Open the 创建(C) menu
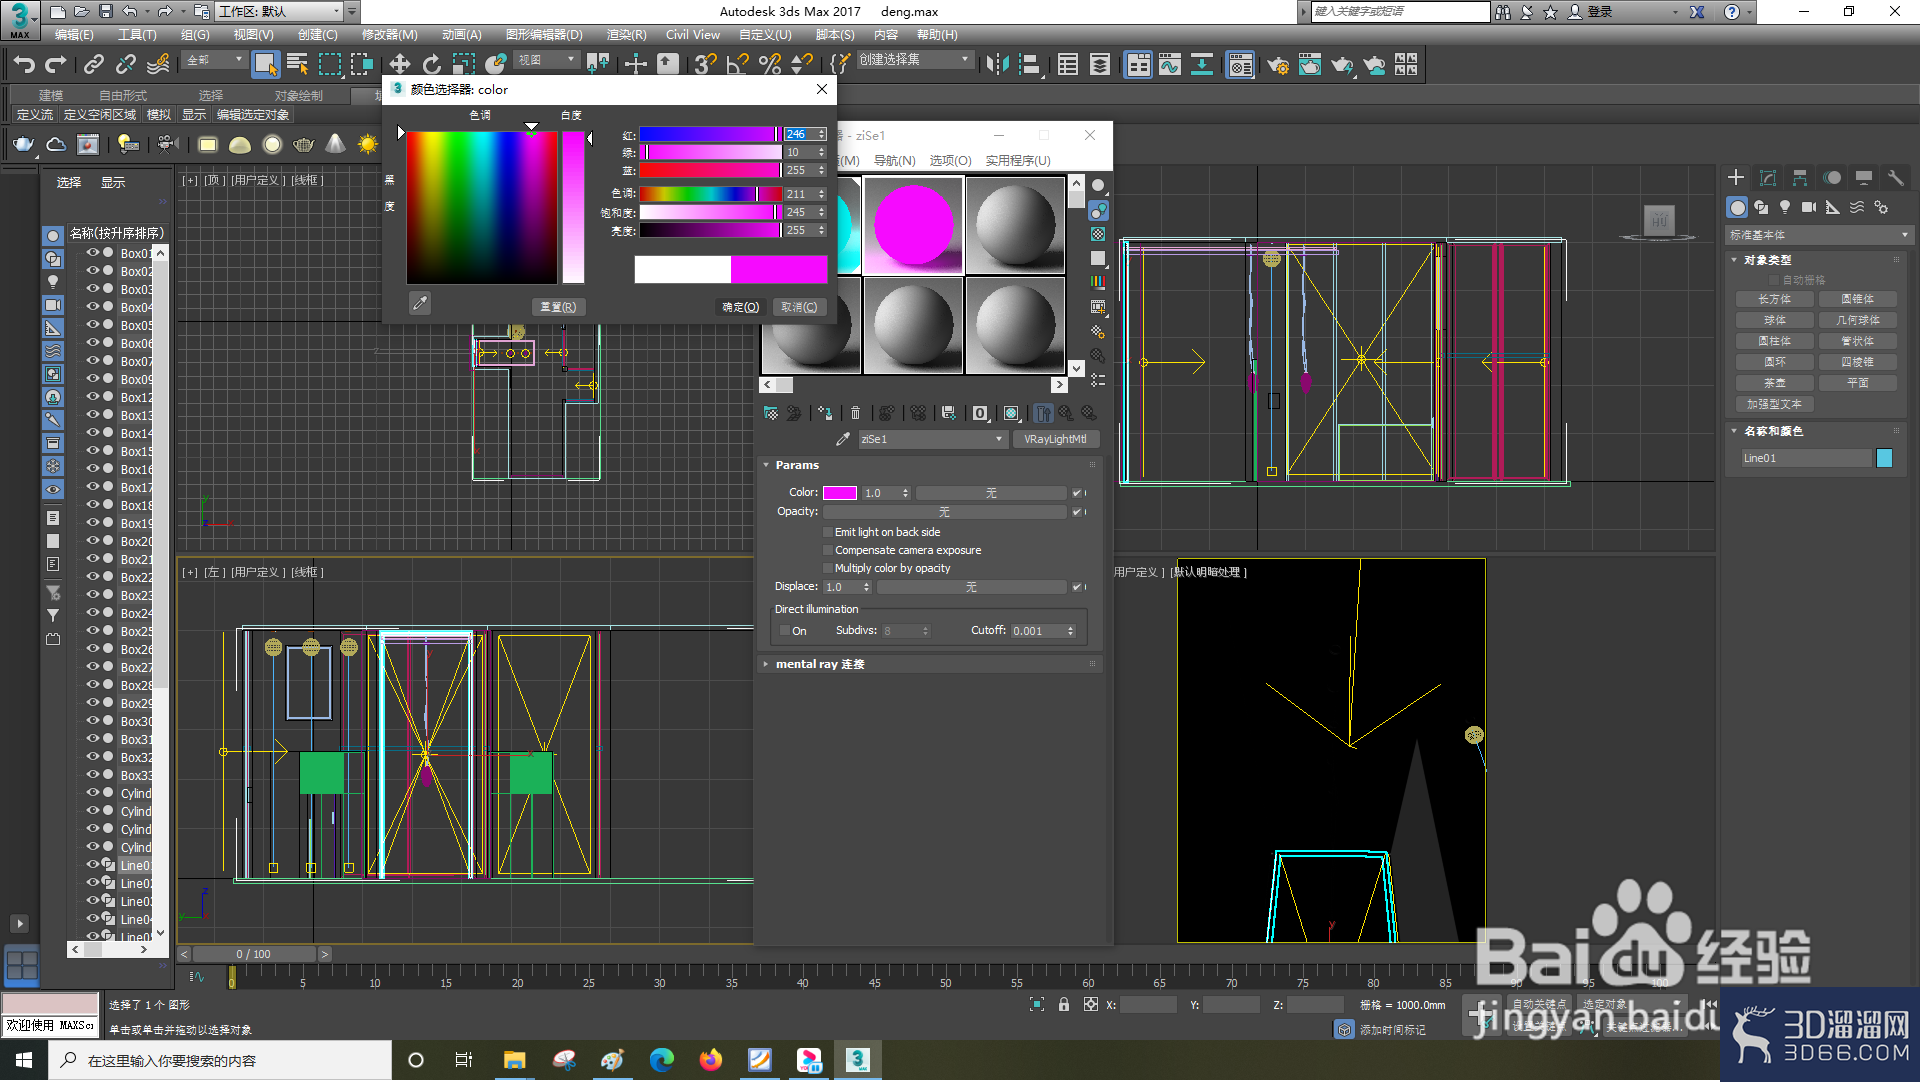Image resolution: width=1920 pixels, height=1082 pixels. point(317,34)
